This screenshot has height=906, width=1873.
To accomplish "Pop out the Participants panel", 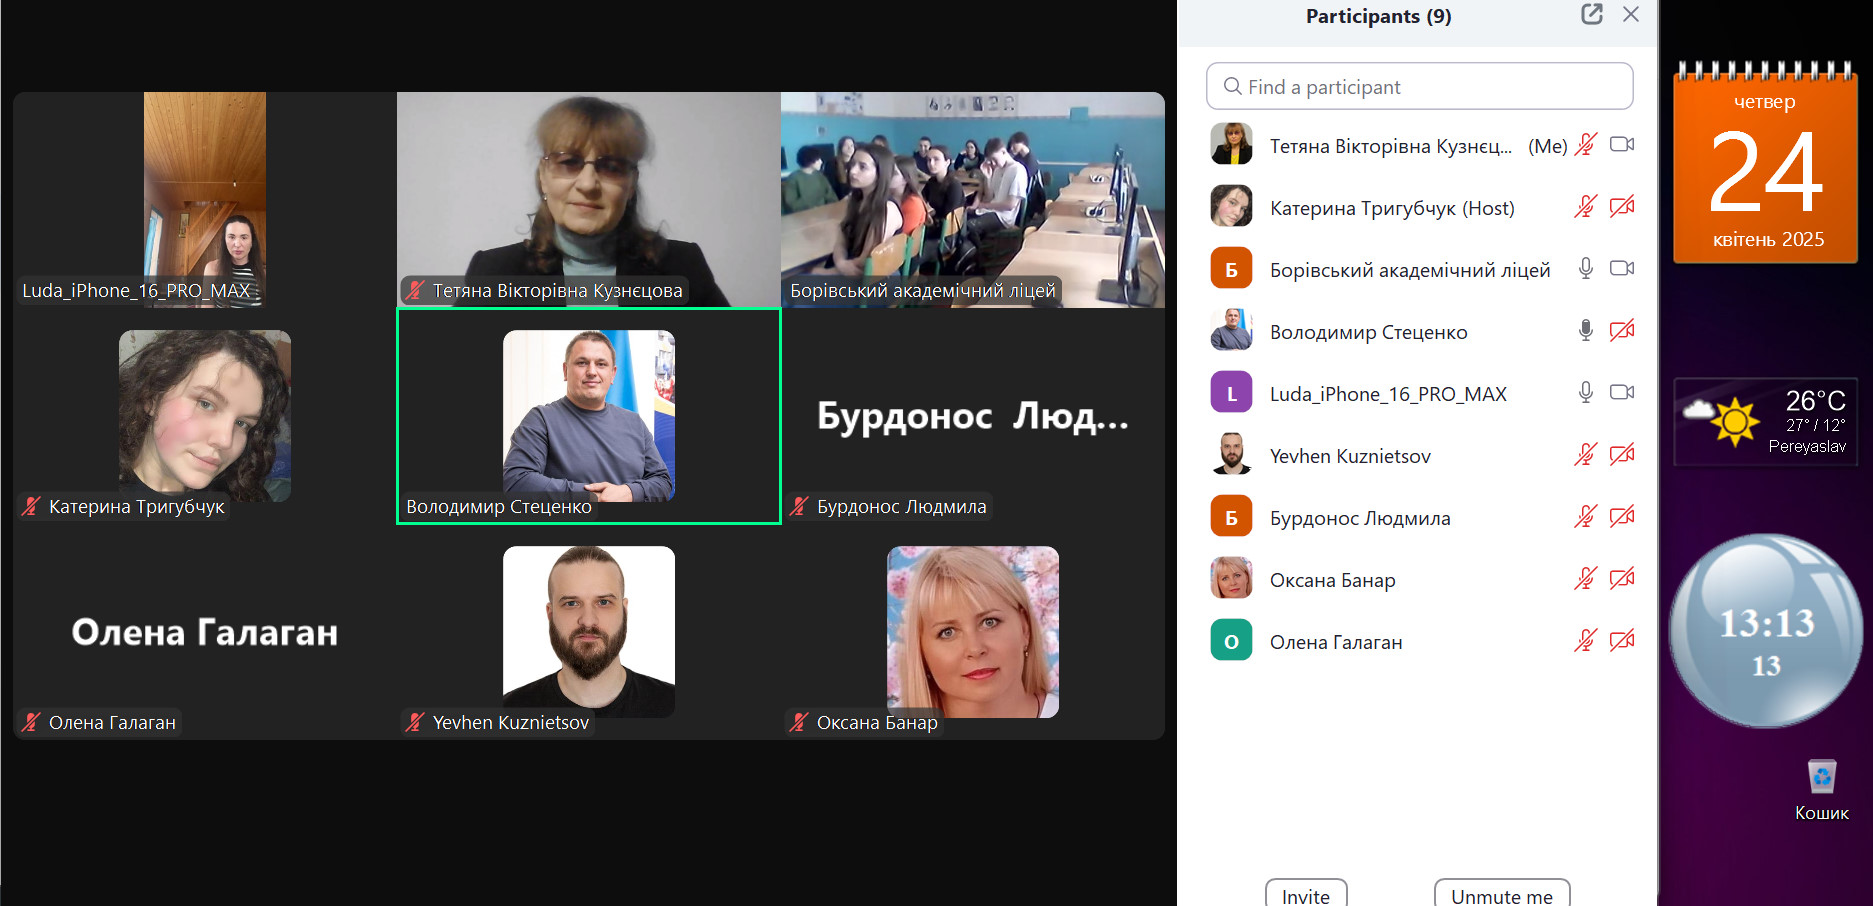I will click(1592, 14).
